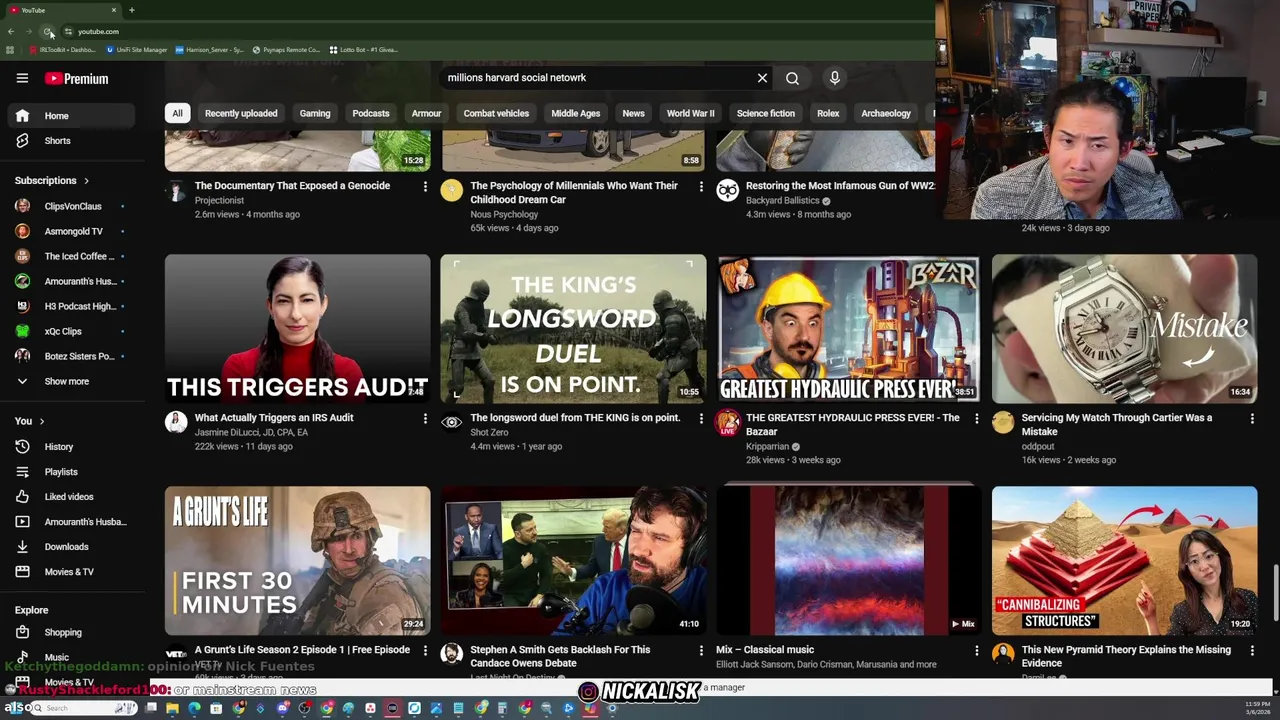Go back in browser history
This screenshot has height=720, width=1280.
click(x=10, y=32)
